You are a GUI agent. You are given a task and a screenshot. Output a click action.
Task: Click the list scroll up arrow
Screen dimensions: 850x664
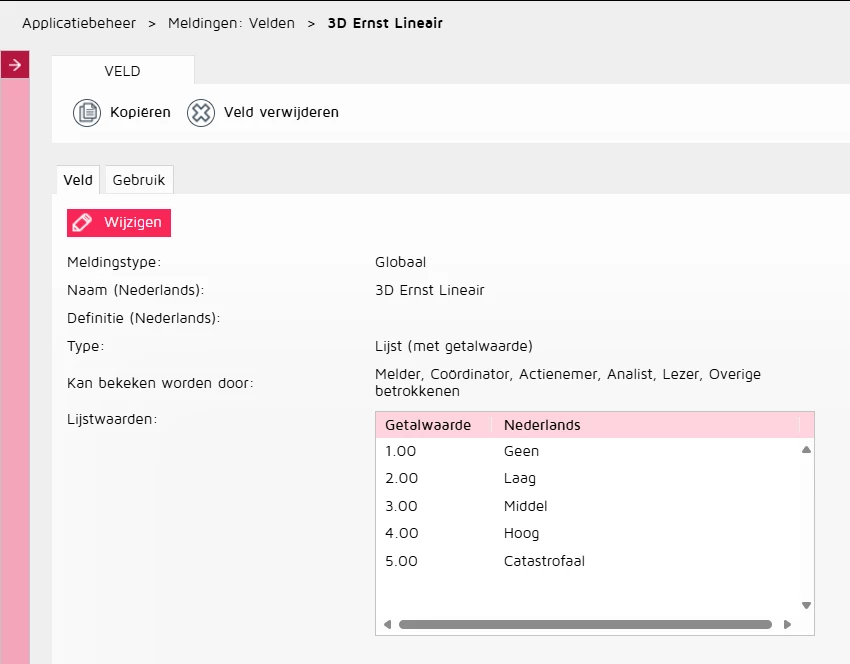[806, 449]
